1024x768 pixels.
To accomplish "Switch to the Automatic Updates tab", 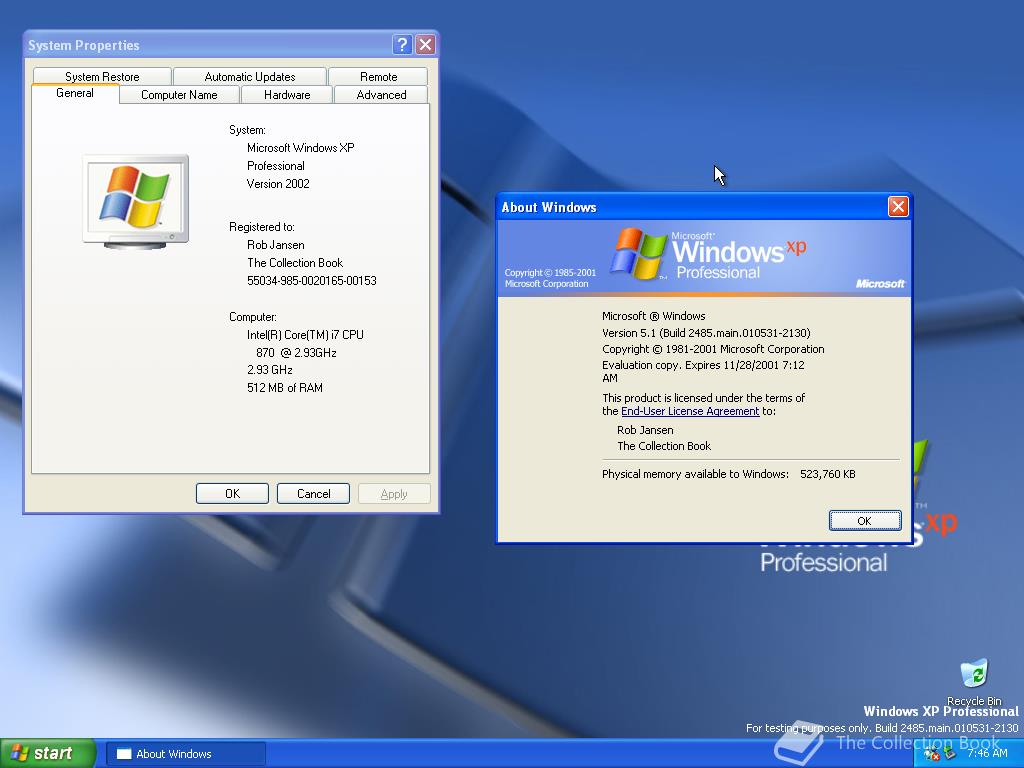I will 249,76.
